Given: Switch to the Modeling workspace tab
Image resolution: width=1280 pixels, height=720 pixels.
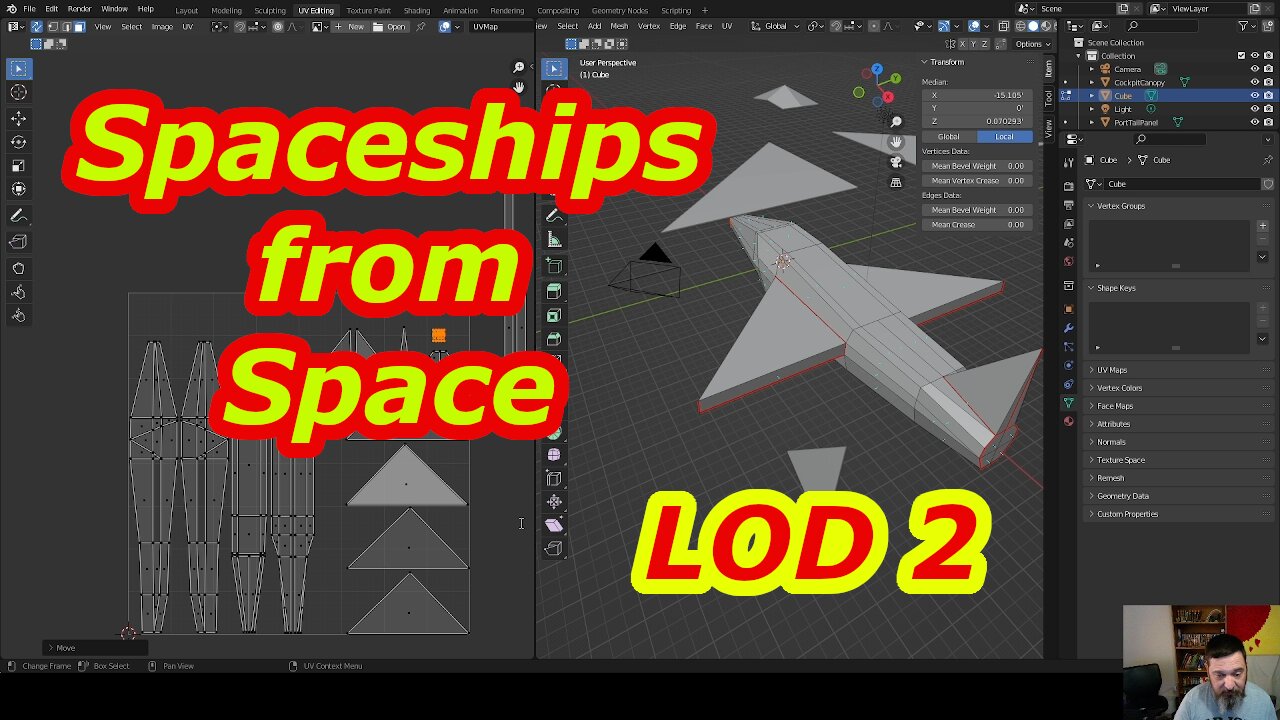Looking at the screenshot, I should [226, 10].
